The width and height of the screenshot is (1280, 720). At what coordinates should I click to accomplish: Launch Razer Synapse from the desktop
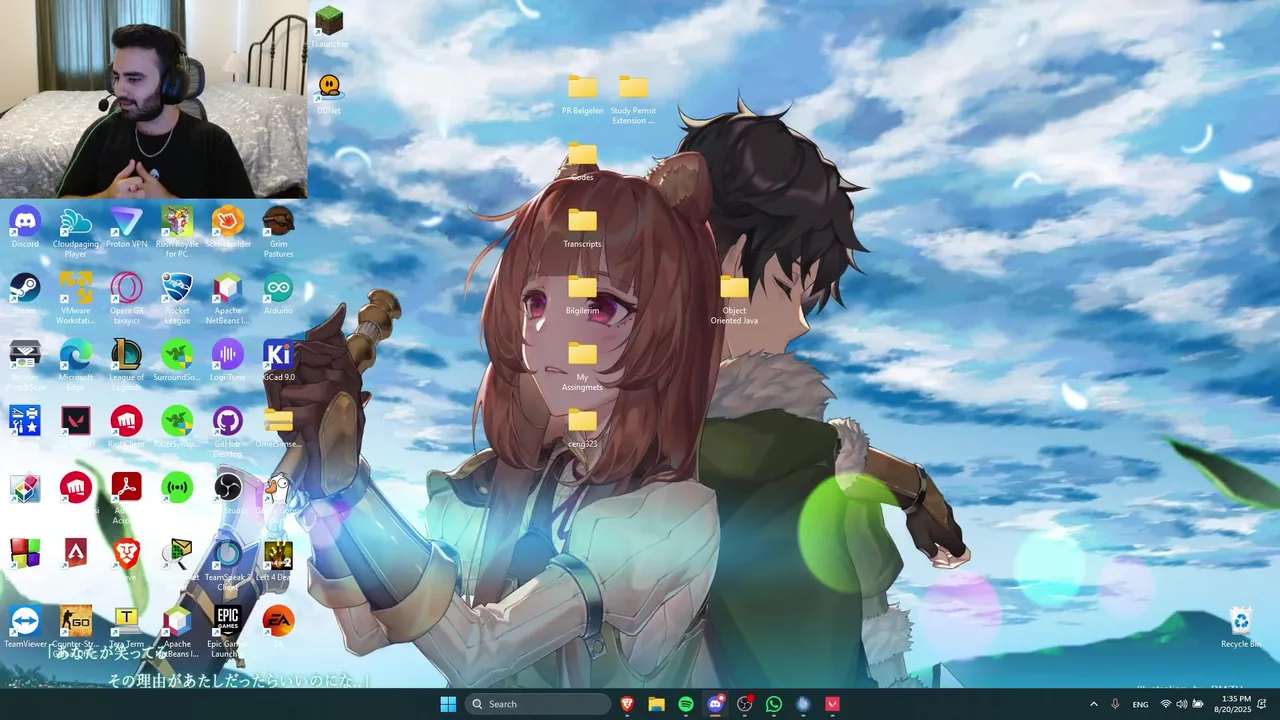(x=177, y=426)
